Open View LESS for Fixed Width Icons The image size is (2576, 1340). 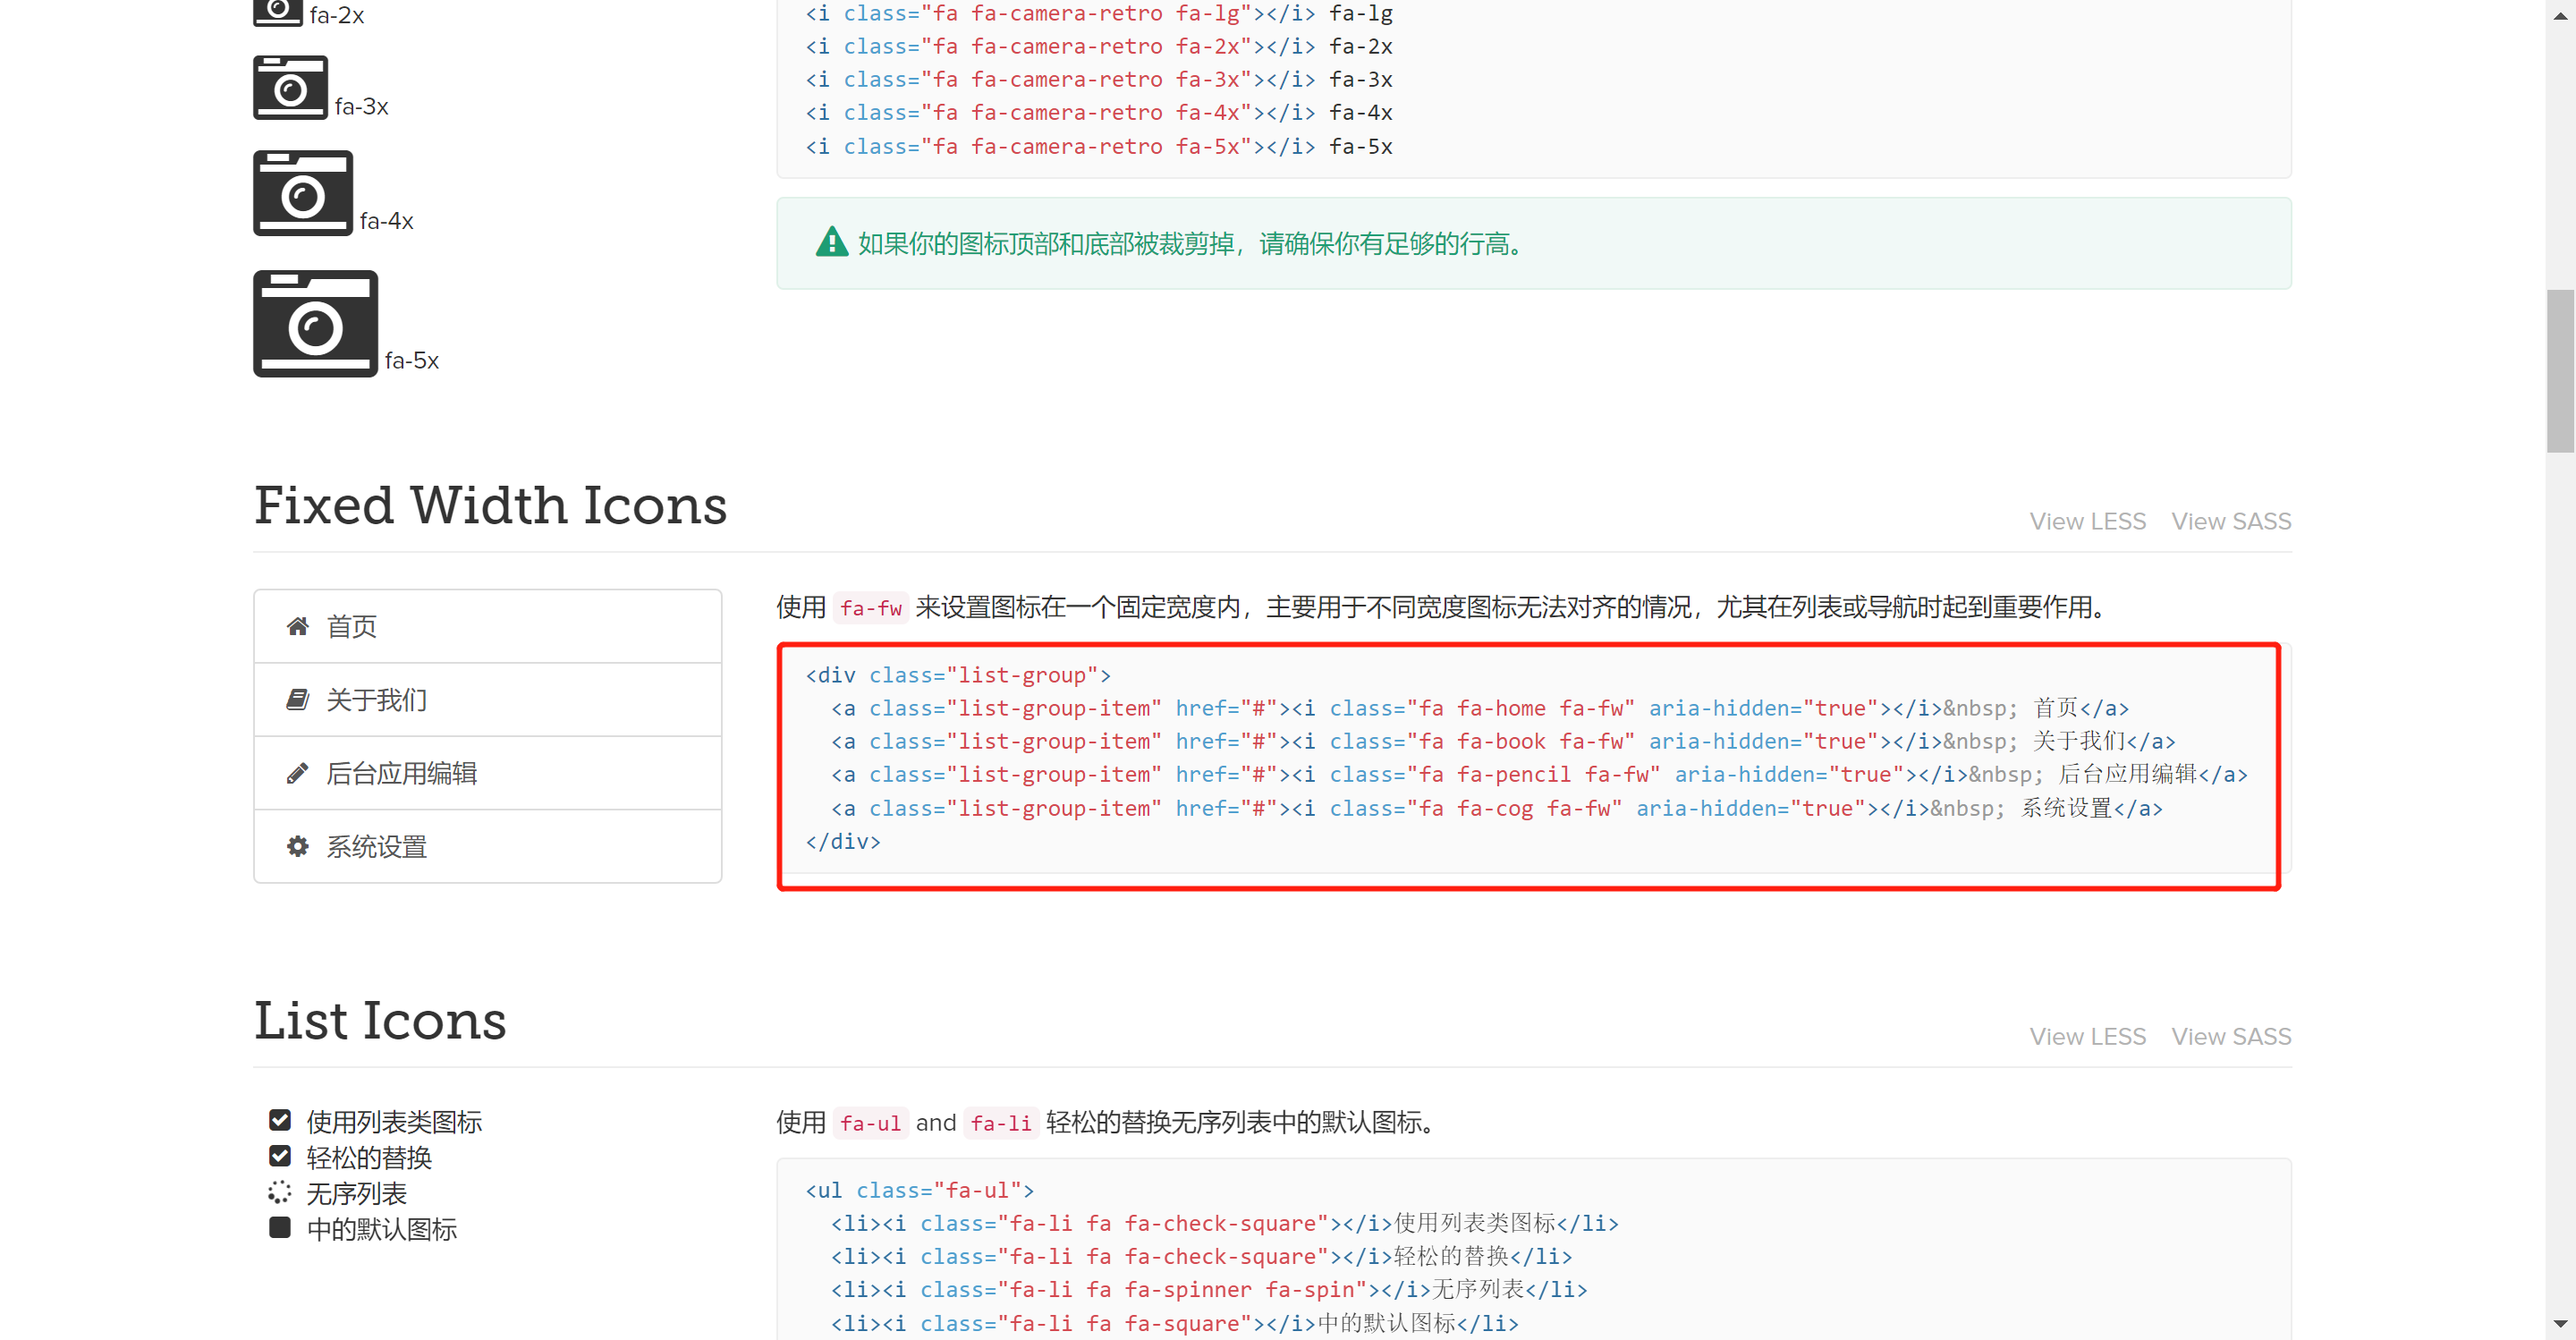click(x=2087, y=521)
